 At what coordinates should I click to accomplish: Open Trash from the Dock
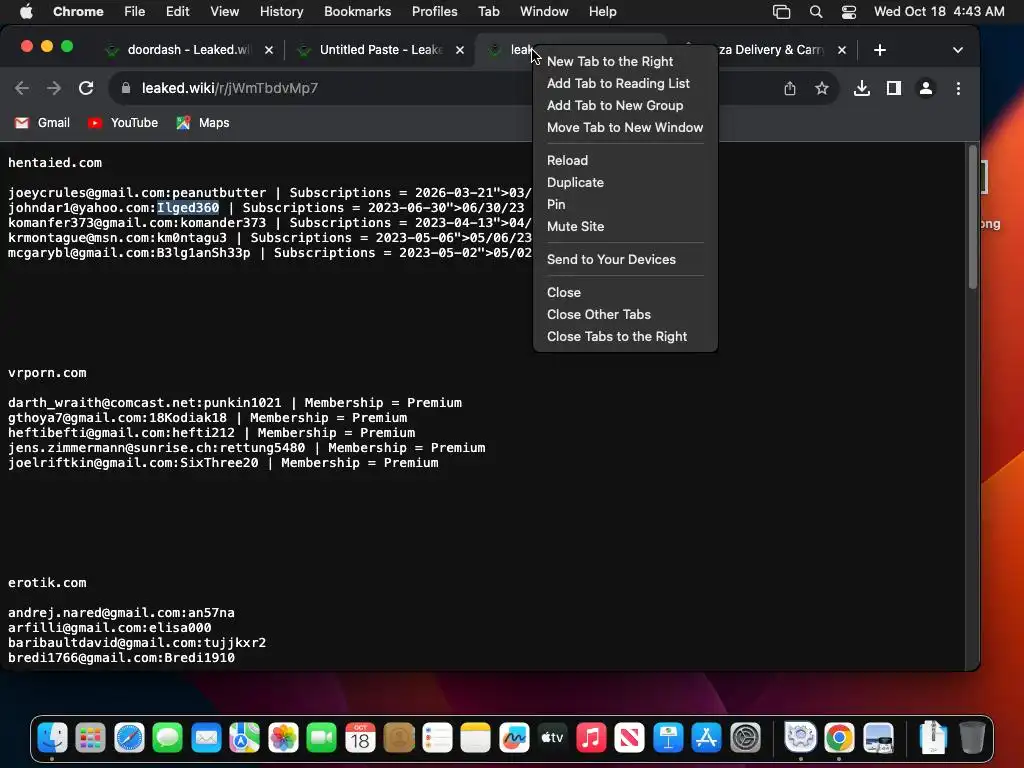(972, 739)
